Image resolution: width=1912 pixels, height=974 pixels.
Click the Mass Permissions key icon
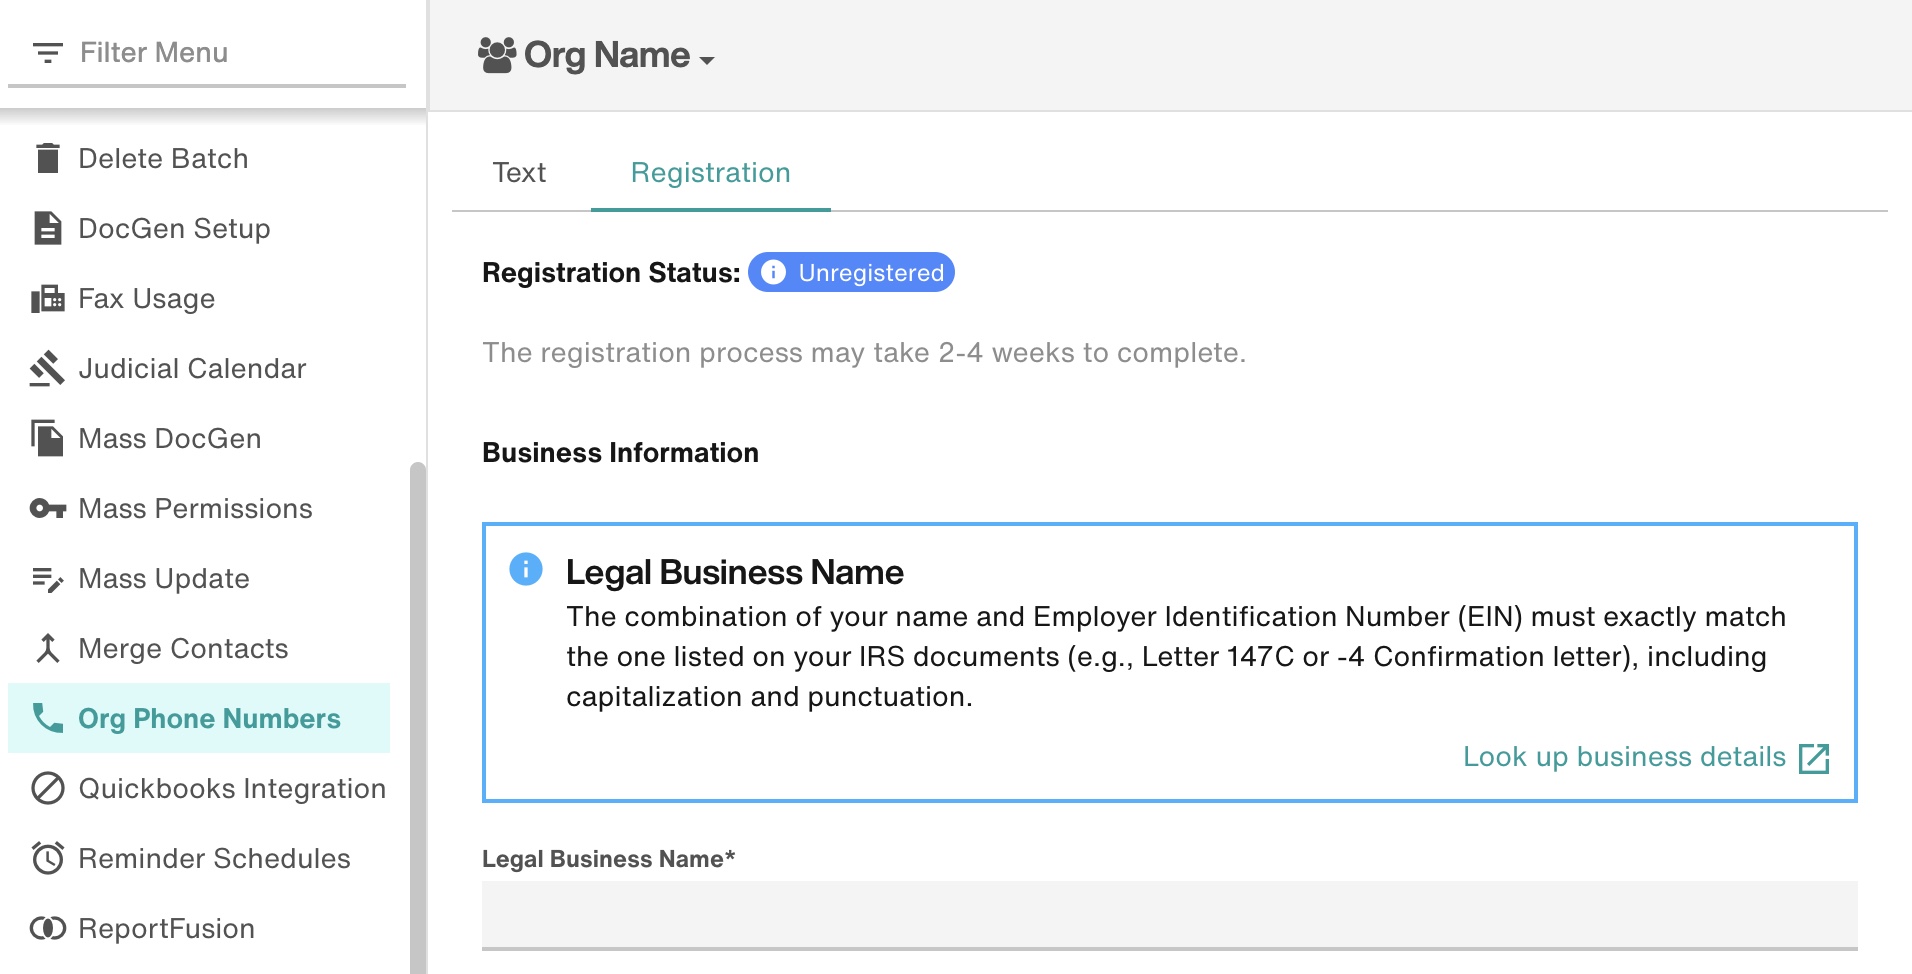[46, 508]
